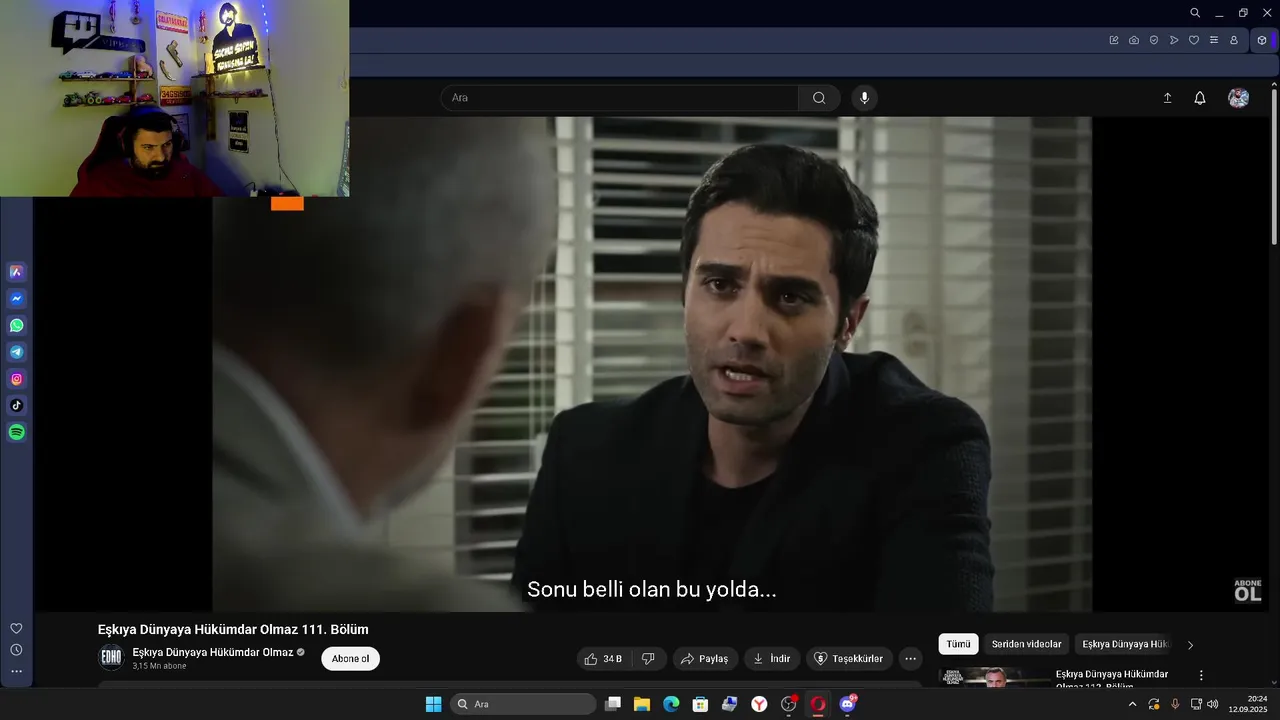This screenshot has width=1280, height=720.
Task: Open Aria AI in the Opera sidebar
Action: tap(16, 272)
